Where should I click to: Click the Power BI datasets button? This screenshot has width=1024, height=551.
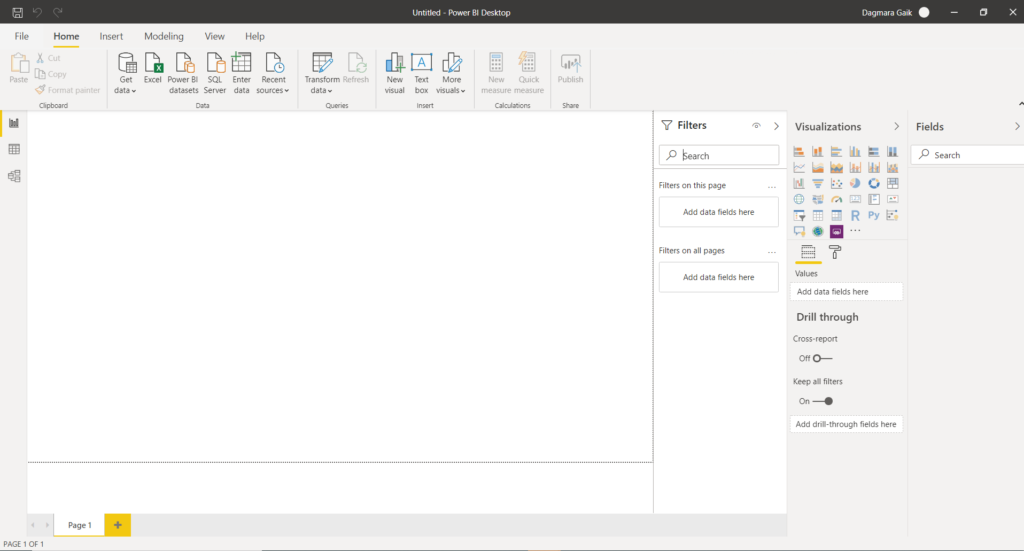[183, 73]
